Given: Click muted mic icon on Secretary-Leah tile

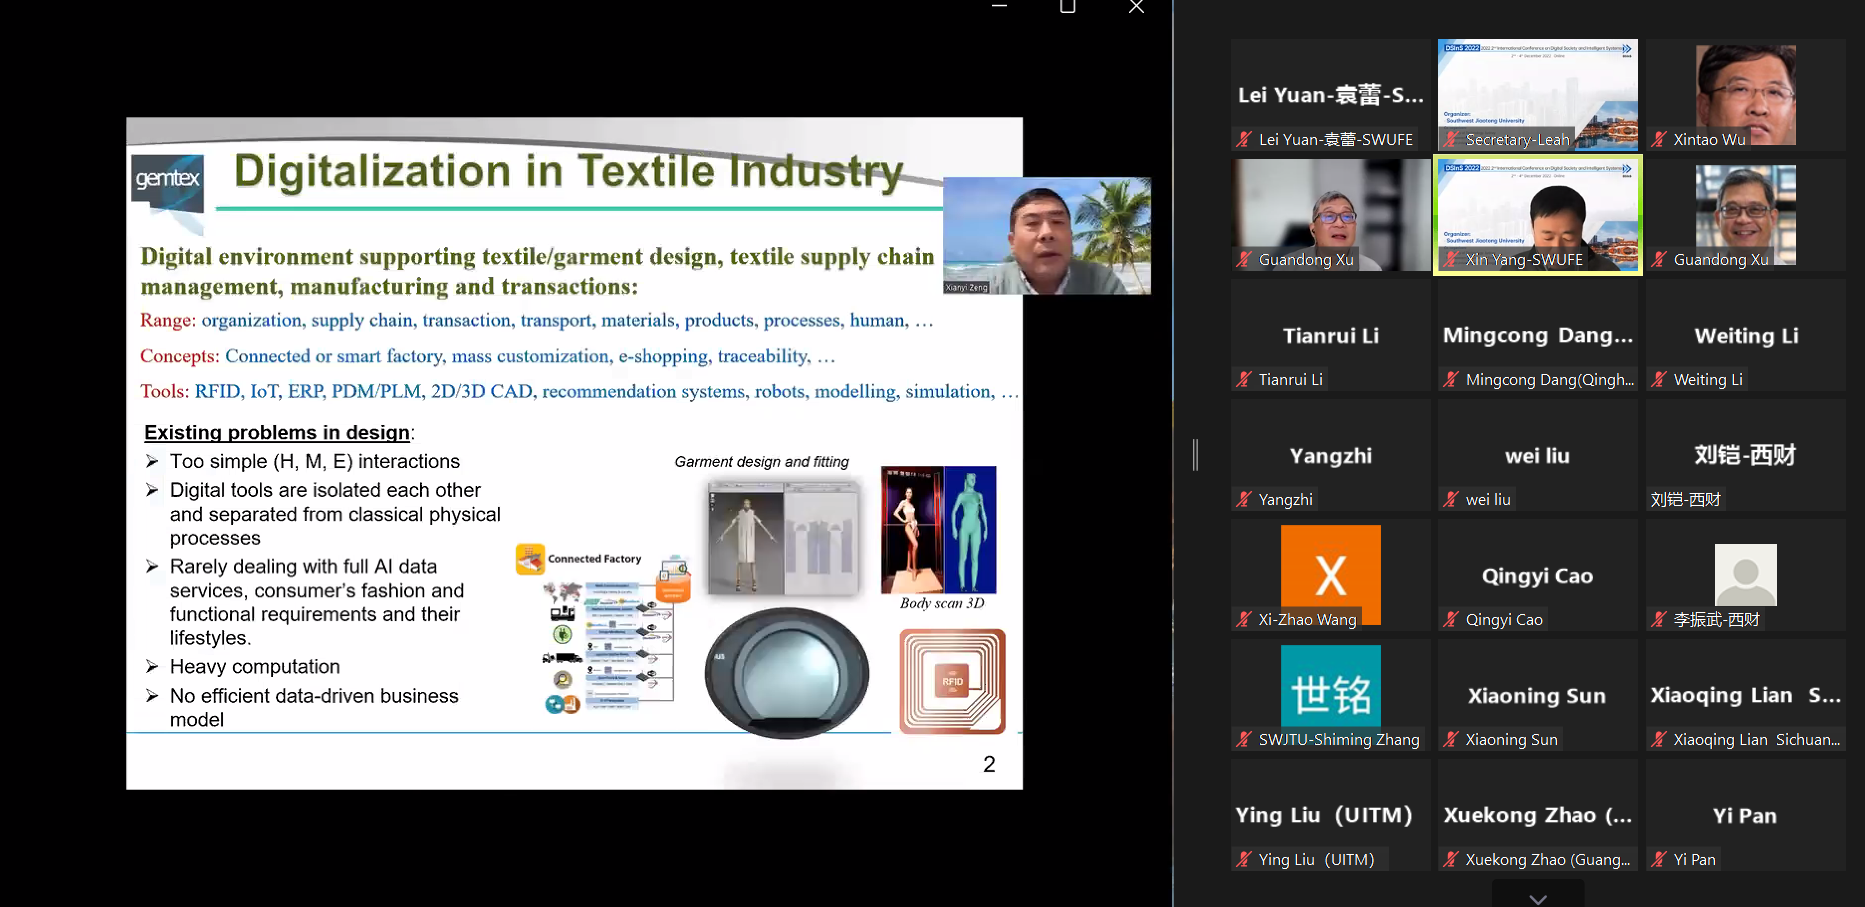Looking at the screenshot, I should click(x=1451, y=140).
